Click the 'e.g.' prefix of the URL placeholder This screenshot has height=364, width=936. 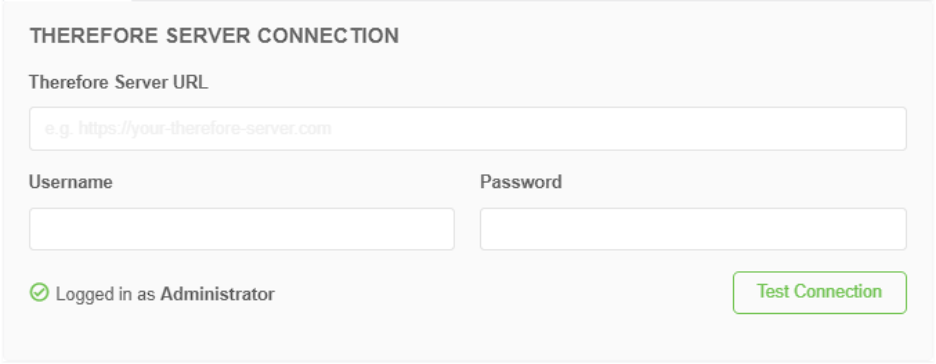point(58,129)
